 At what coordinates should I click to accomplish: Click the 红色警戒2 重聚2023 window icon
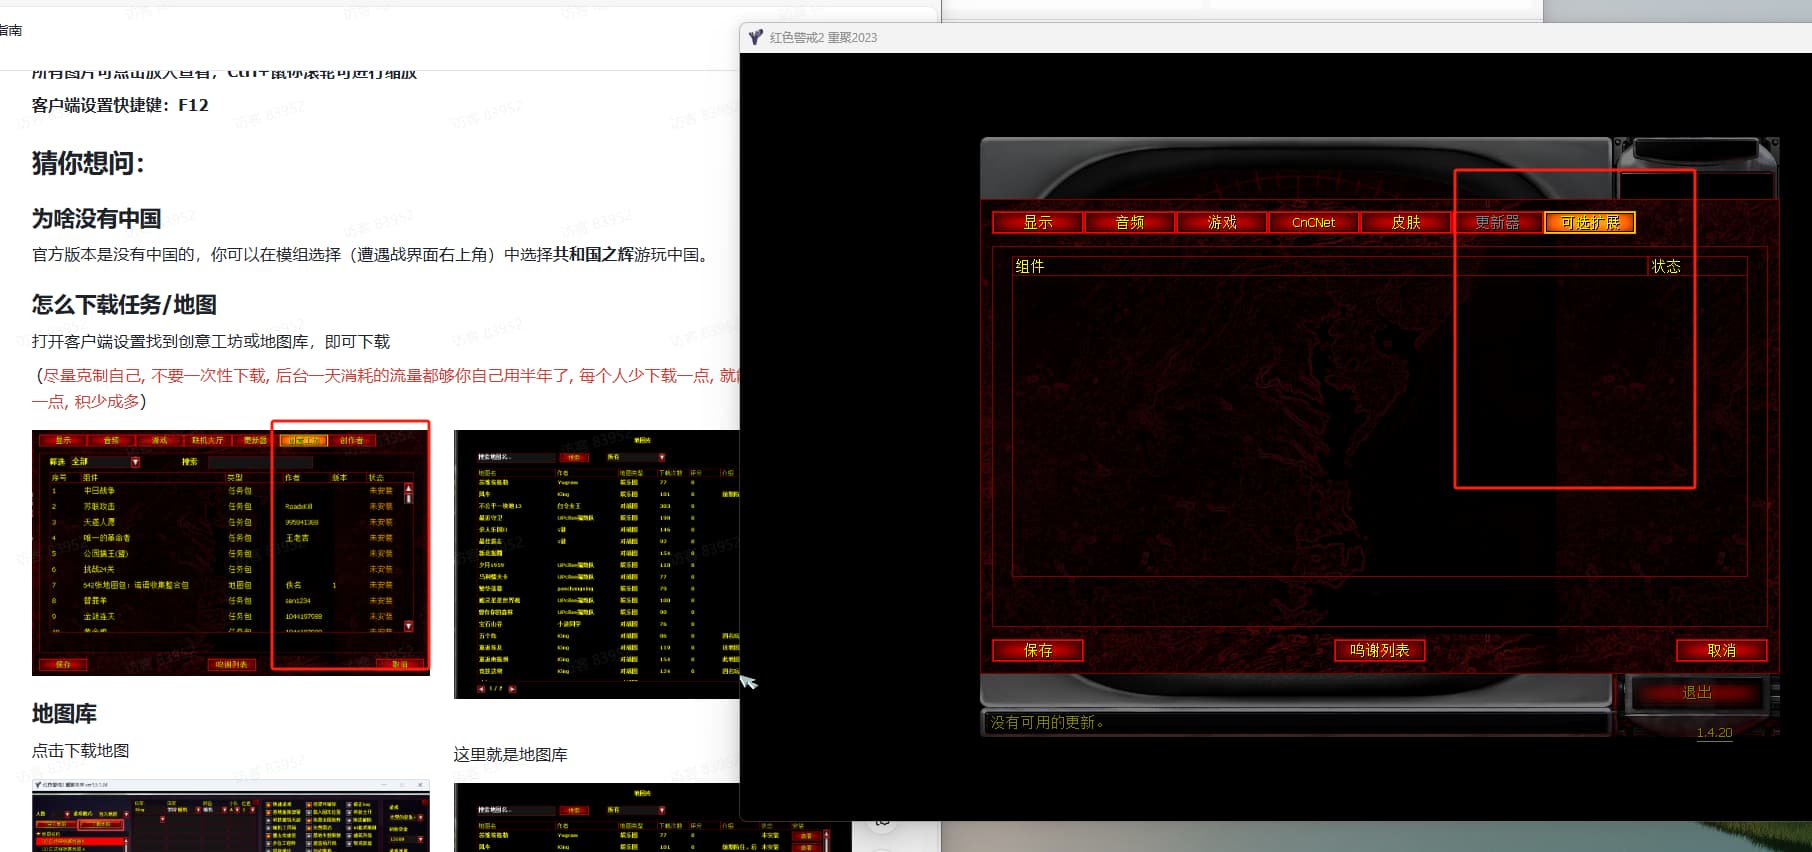[756, 37]
